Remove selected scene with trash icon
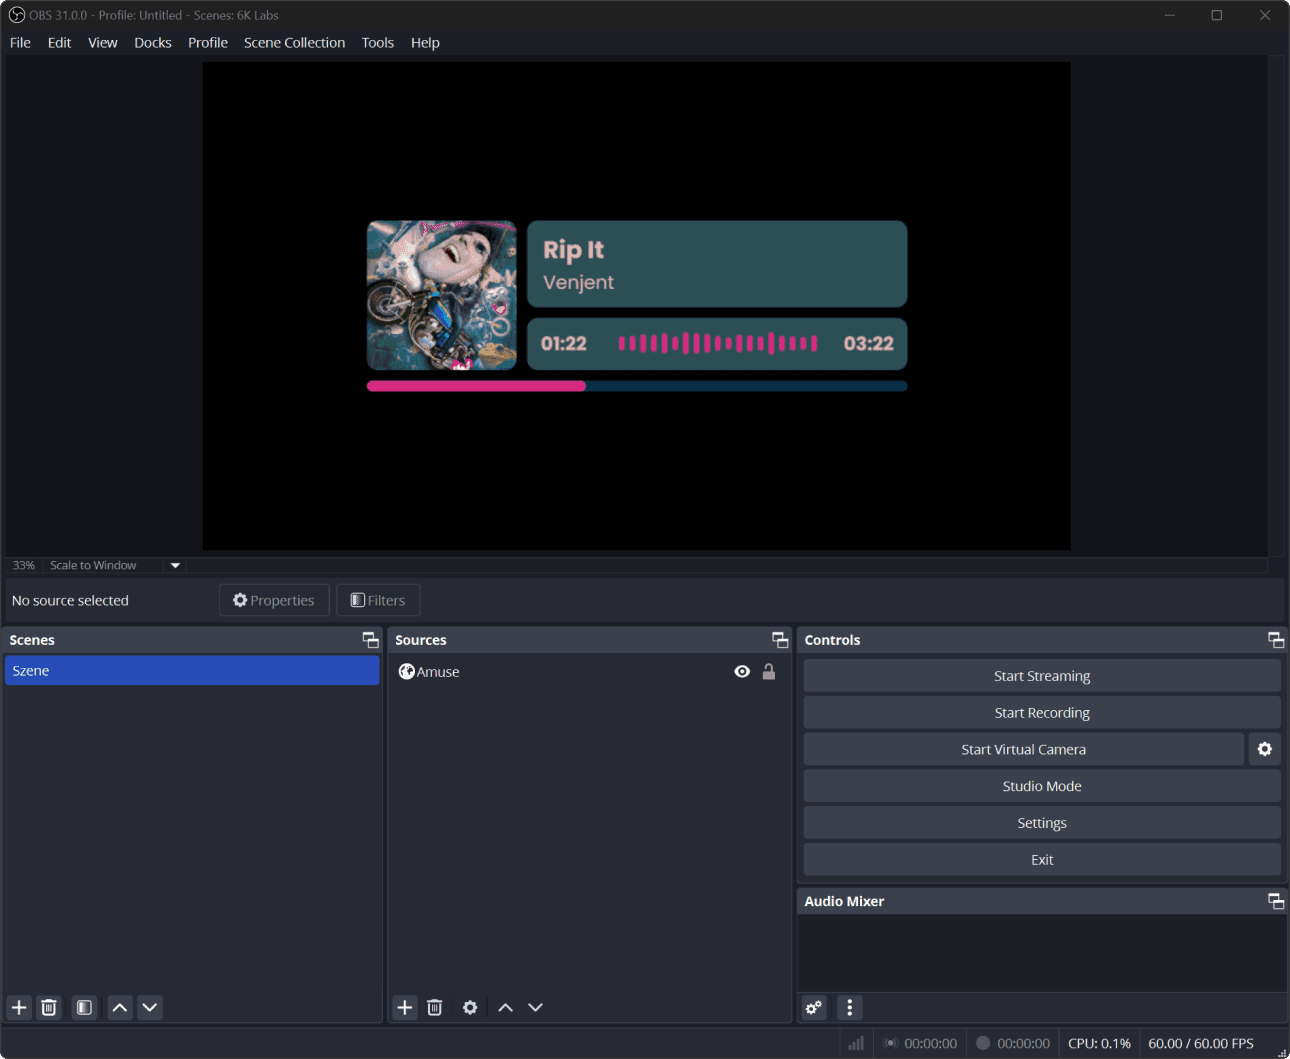Viewport: 1290px width, 1059px height. 49,1007
